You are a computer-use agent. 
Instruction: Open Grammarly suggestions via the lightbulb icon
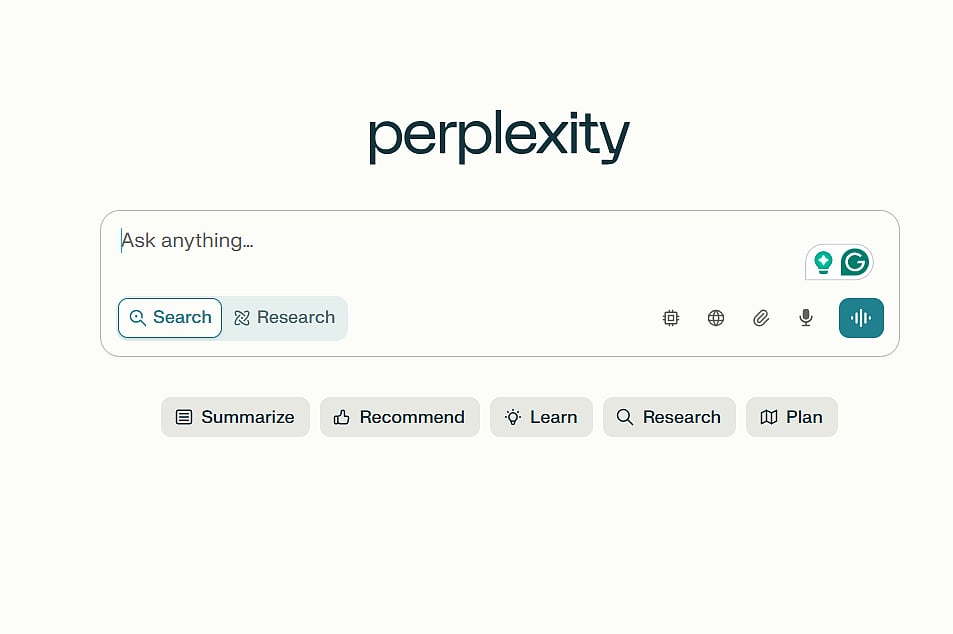[x=824, y=261]
